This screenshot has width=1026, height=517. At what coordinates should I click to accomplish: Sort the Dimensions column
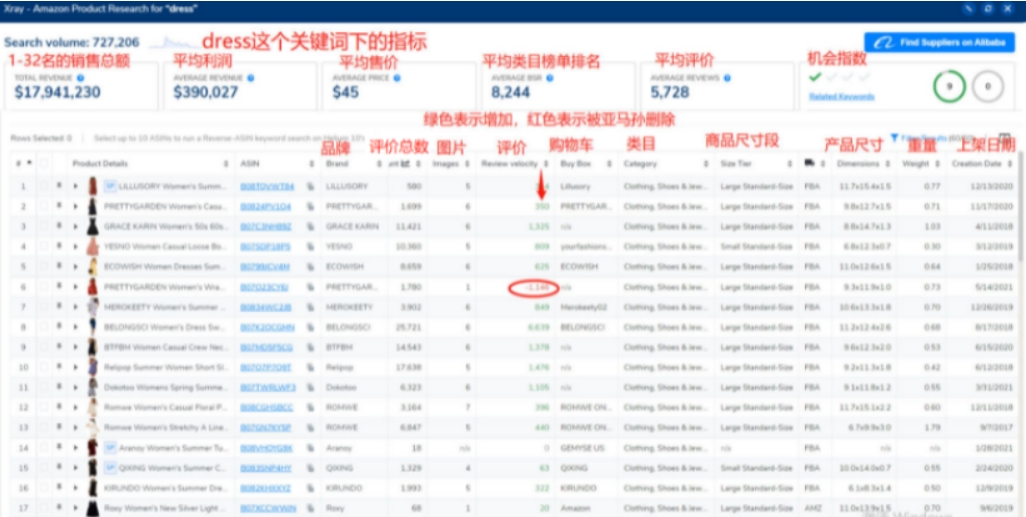889,164
